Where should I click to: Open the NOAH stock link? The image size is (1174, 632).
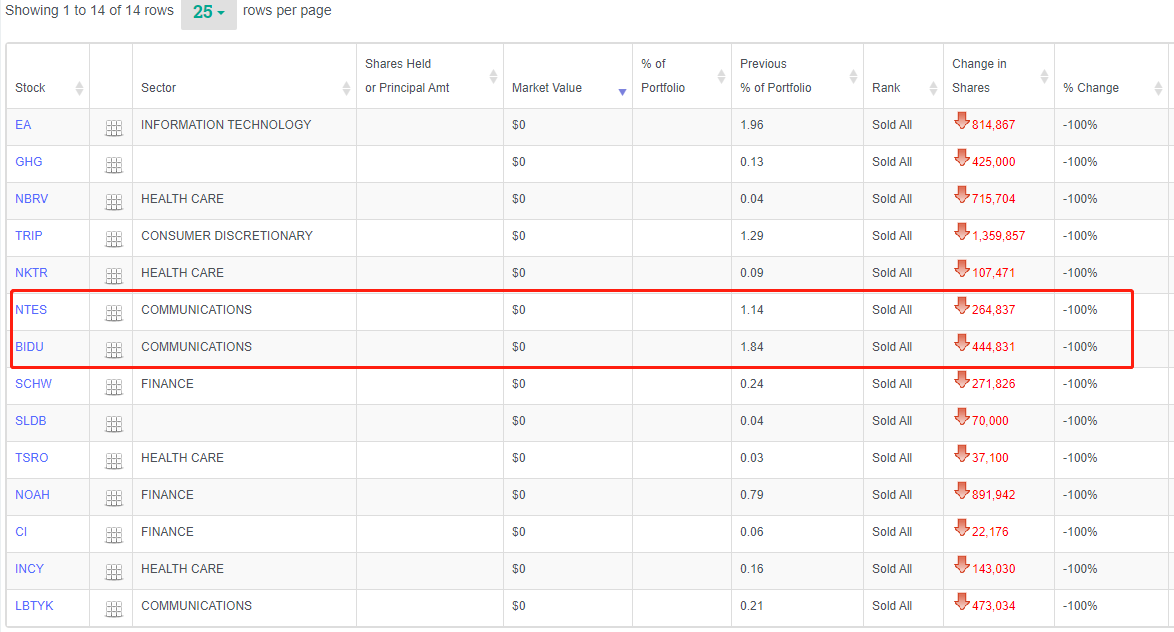tap(32, 495)
